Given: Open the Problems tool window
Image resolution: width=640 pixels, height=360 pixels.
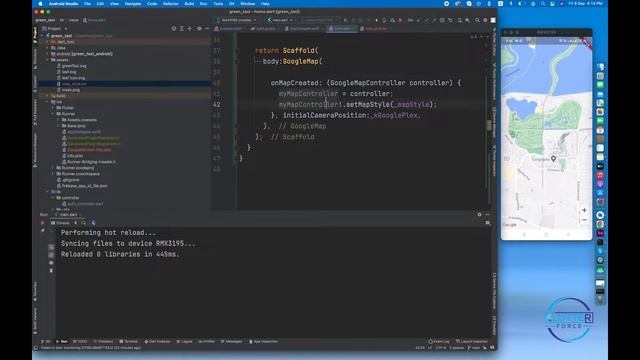Looking at the screenshot, I should pyautogui.click(x=103, y=342).
